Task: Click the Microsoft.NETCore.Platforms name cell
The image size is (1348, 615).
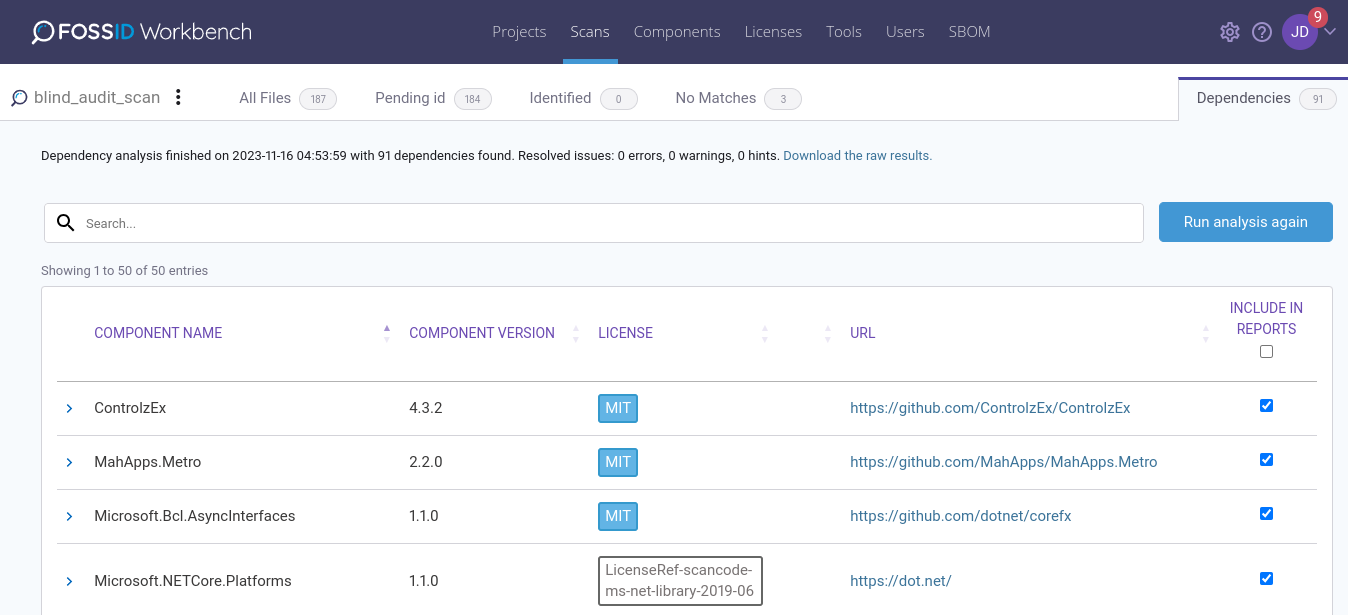Action: (x=193, y=581)
